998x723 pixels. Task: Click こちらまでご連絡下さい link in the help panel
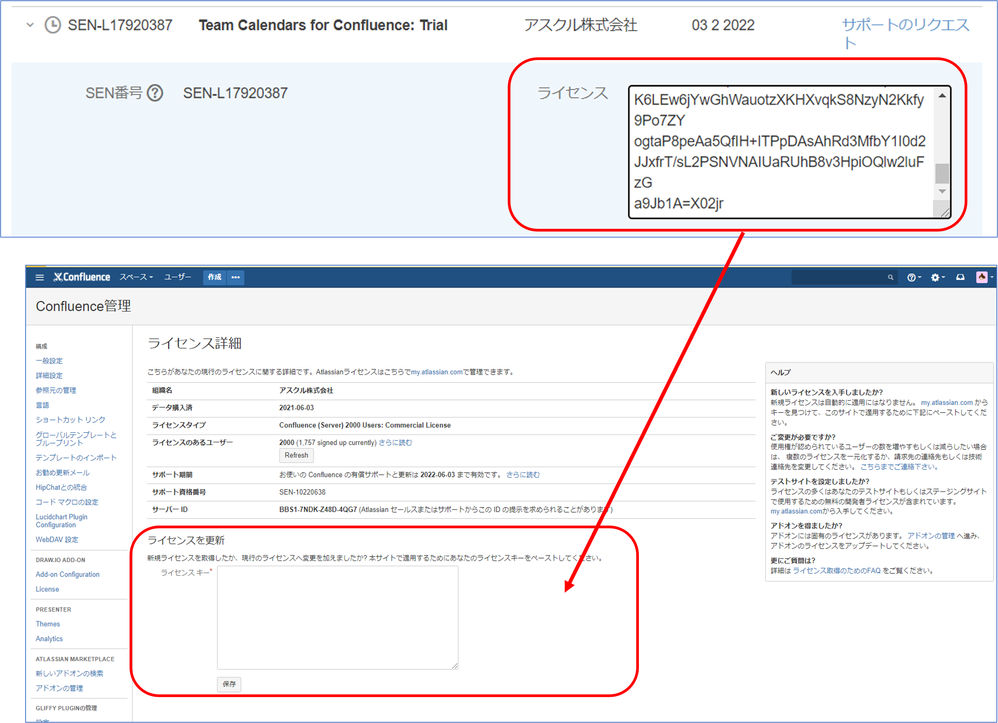coord(899,467)
